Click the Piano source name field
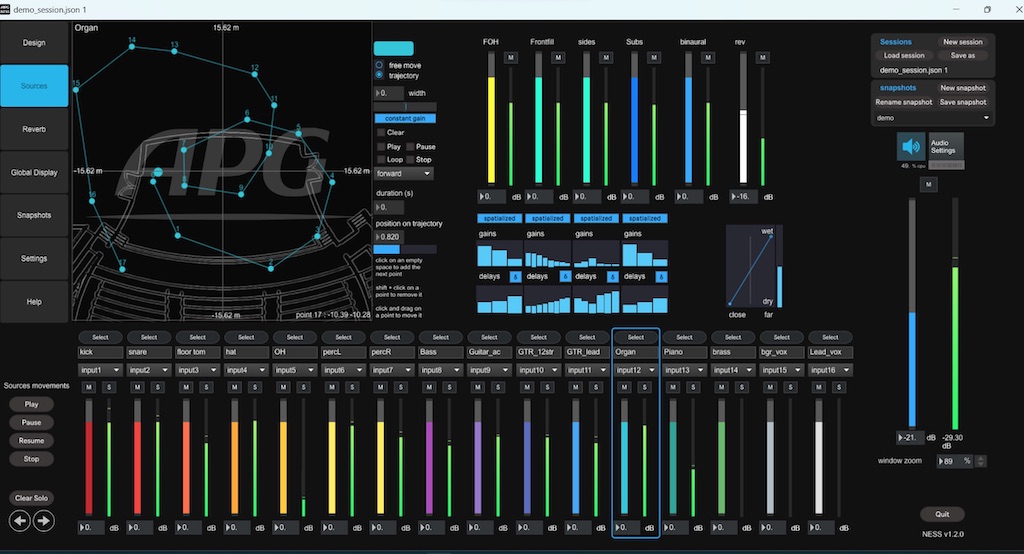This screenshot has height=554, width=1024. (684, 352)
